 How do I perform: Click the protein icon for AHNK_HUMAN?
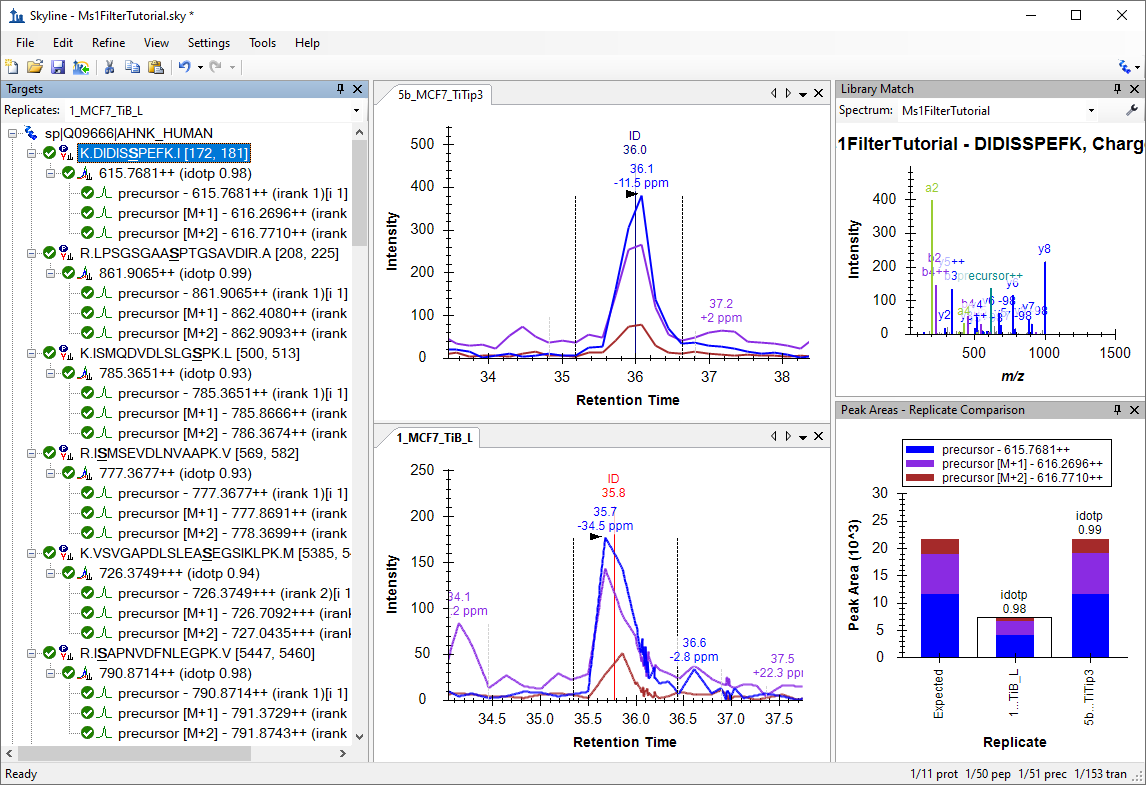coord(31,133)
